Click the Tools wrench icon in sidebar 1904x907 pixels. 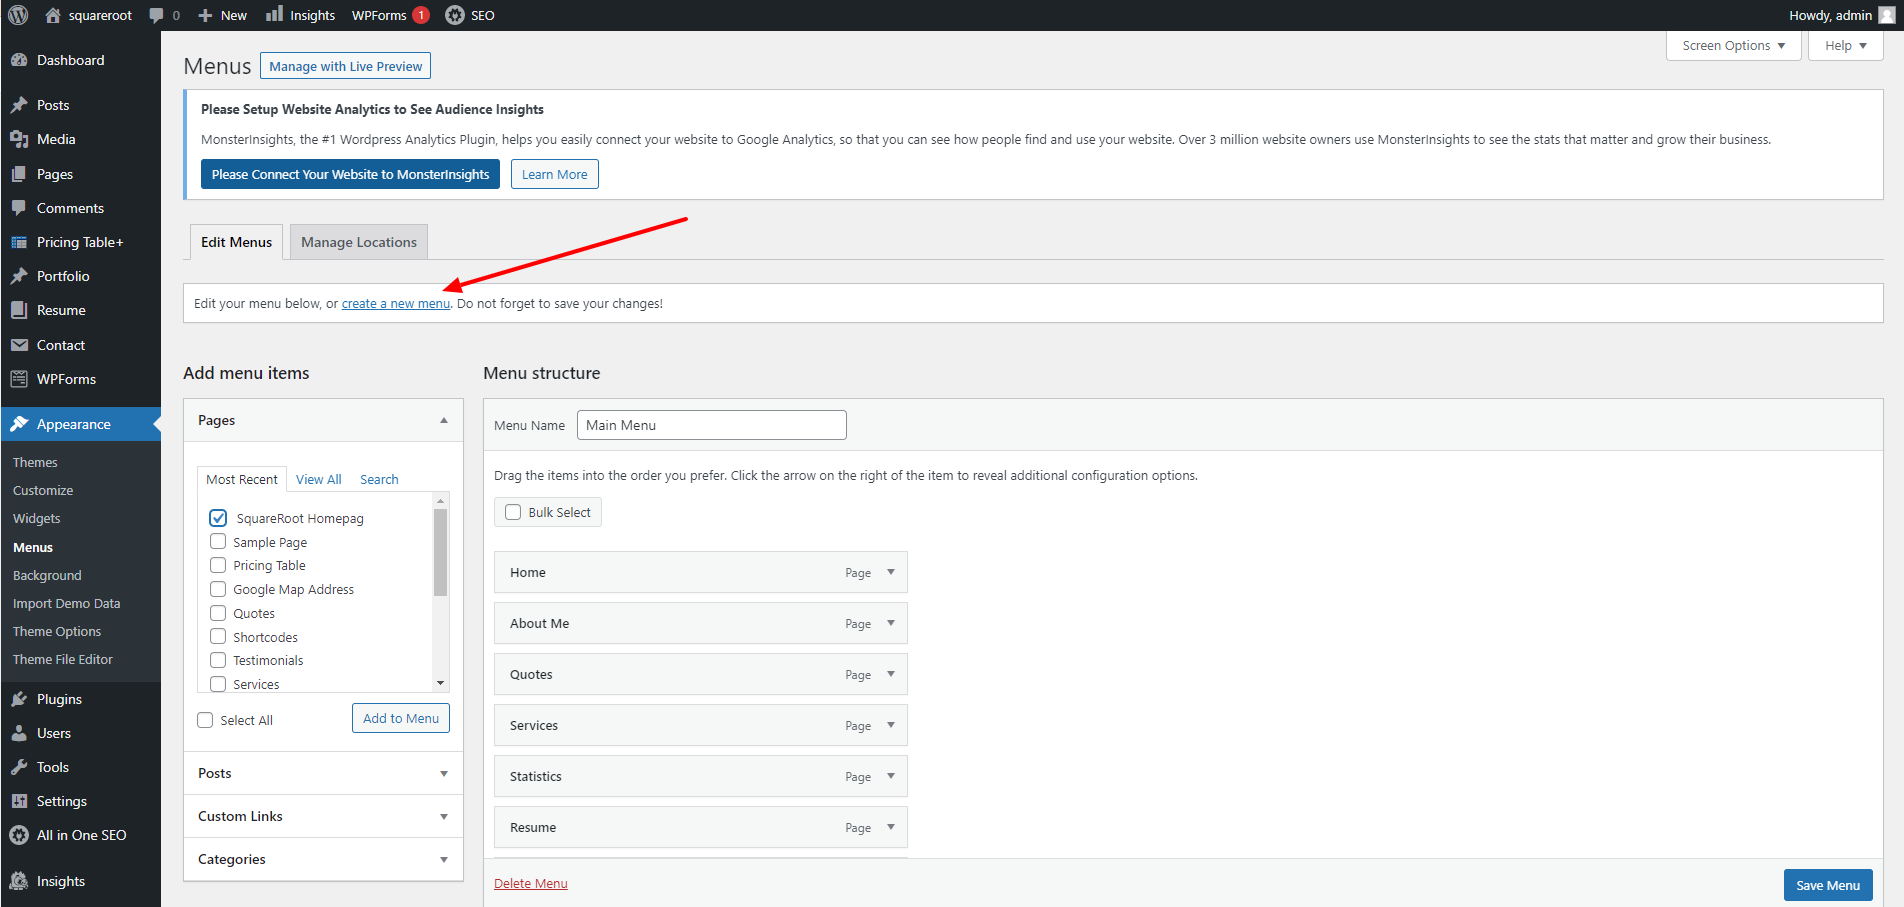pyautogui.click(x=19, y=767)
